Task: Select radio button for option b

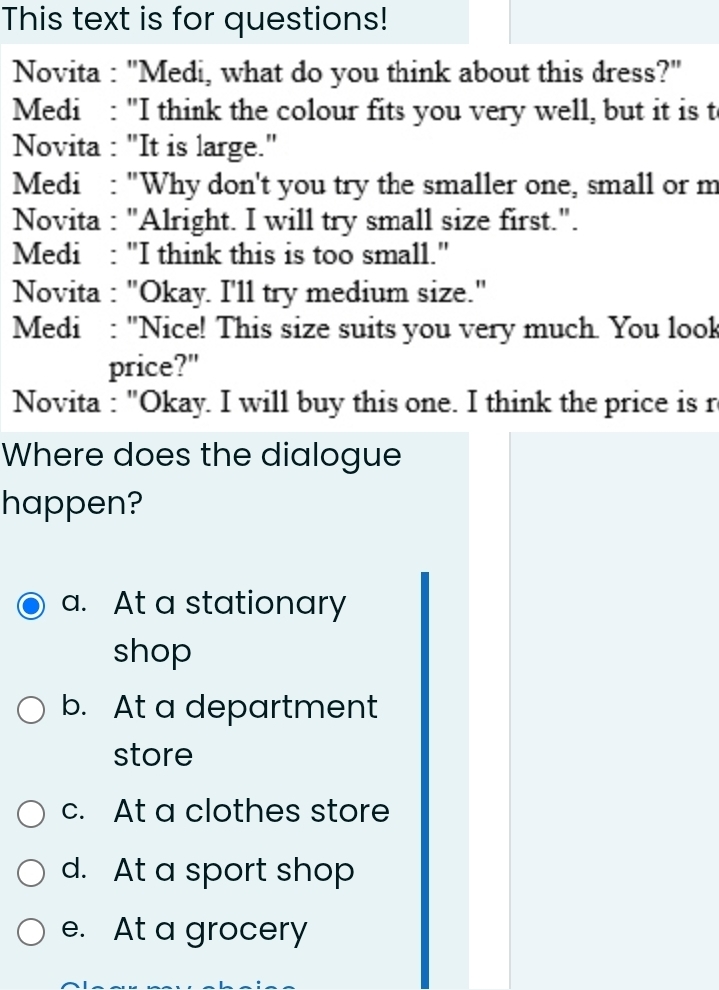Action: [31, 710]
